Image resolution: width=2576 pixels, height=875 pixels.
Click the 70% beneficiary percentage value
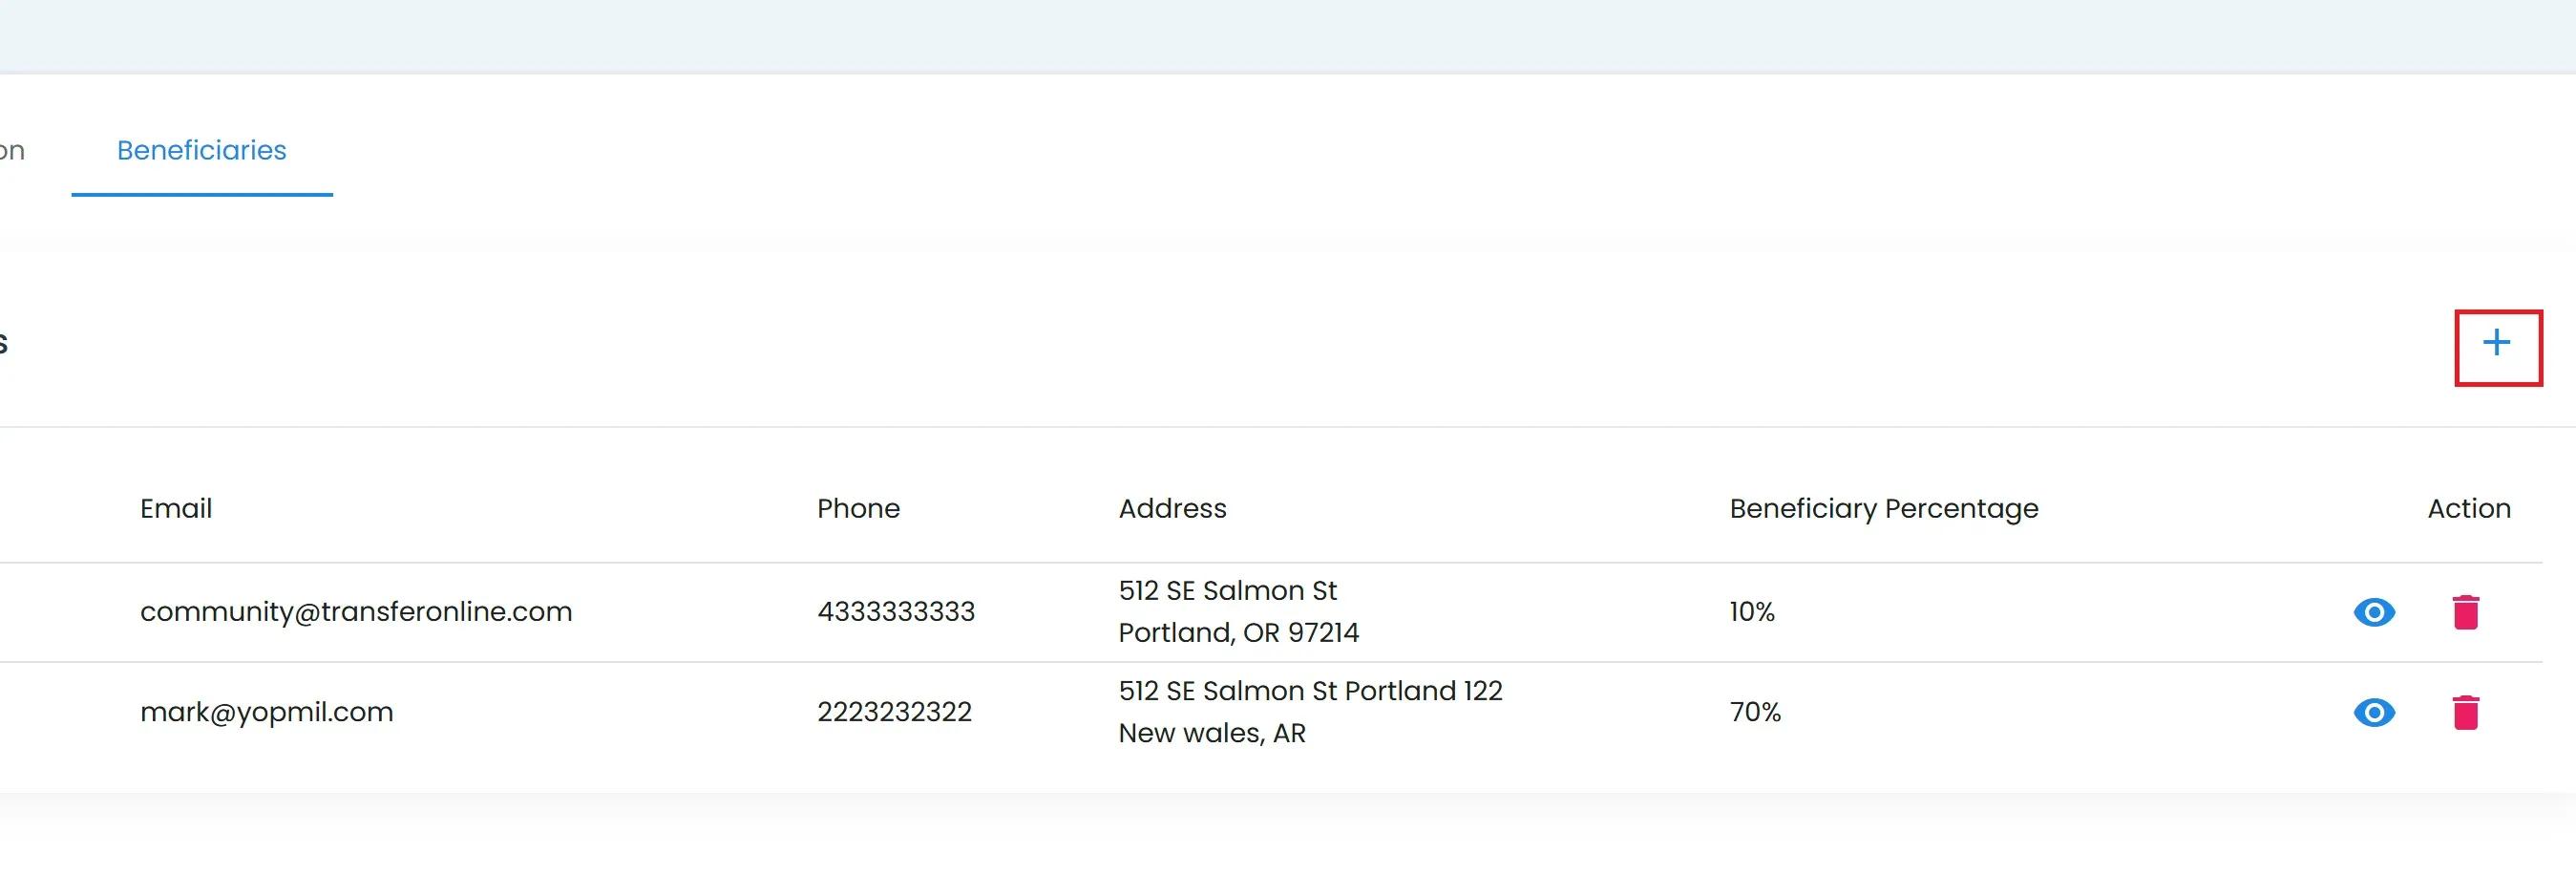(x=1755, y=712)
